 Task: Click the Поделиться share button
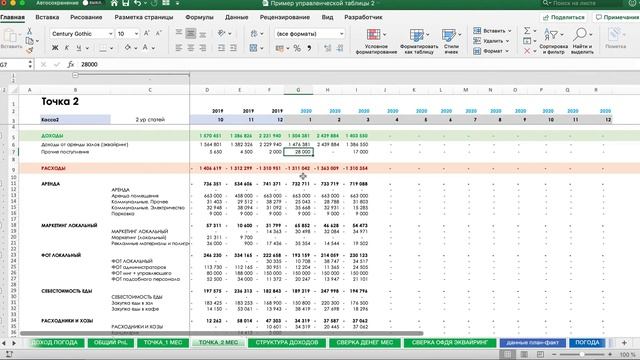point(564,17)
